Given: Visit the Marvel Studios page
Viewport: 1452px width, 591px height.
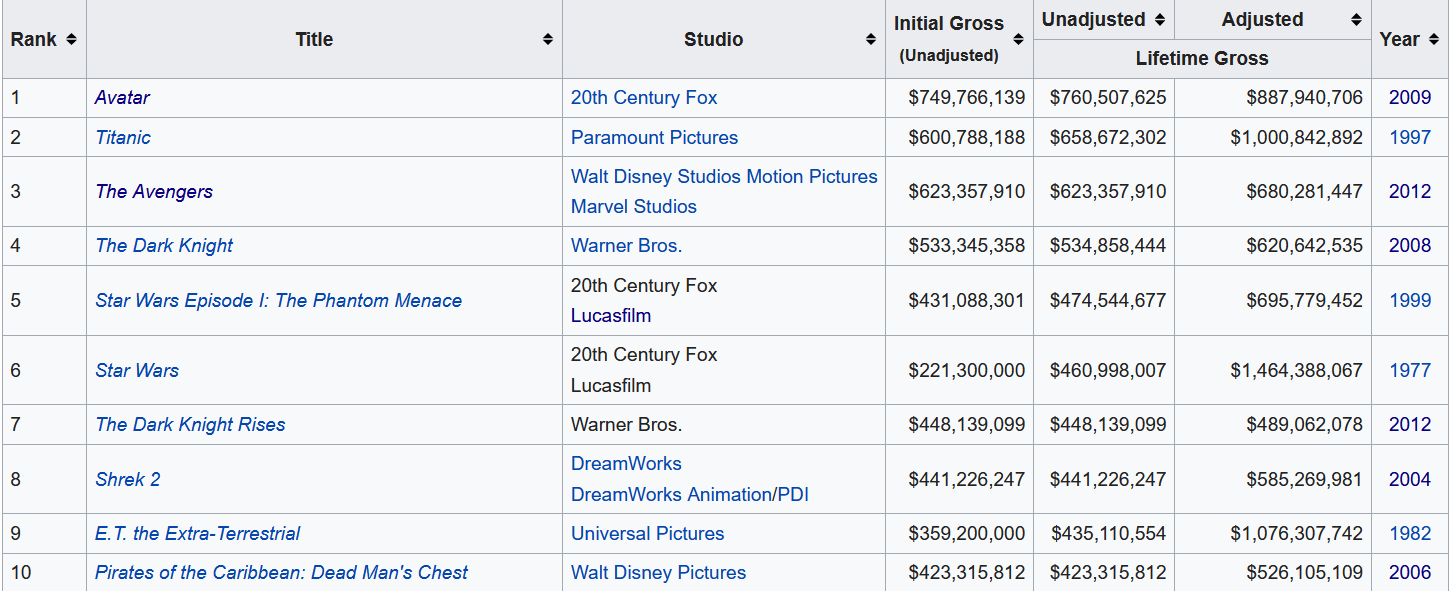Looking at the screenshot, I should 636,206.
